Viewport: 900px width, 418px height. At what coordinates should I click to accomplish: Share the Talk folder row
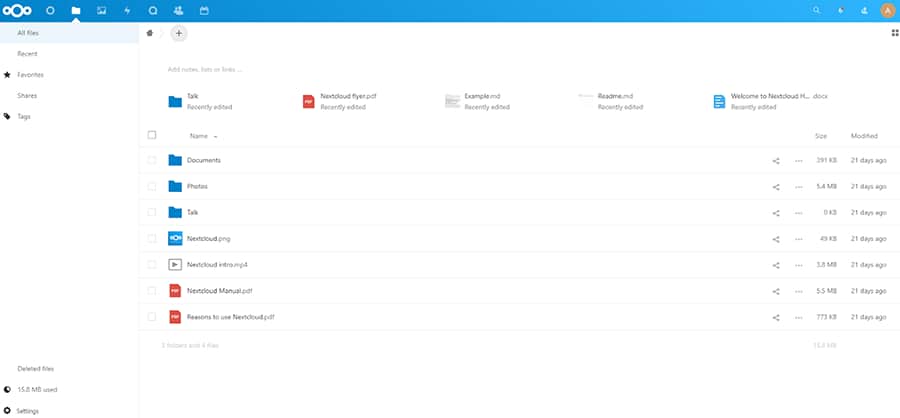click(776, 213)
